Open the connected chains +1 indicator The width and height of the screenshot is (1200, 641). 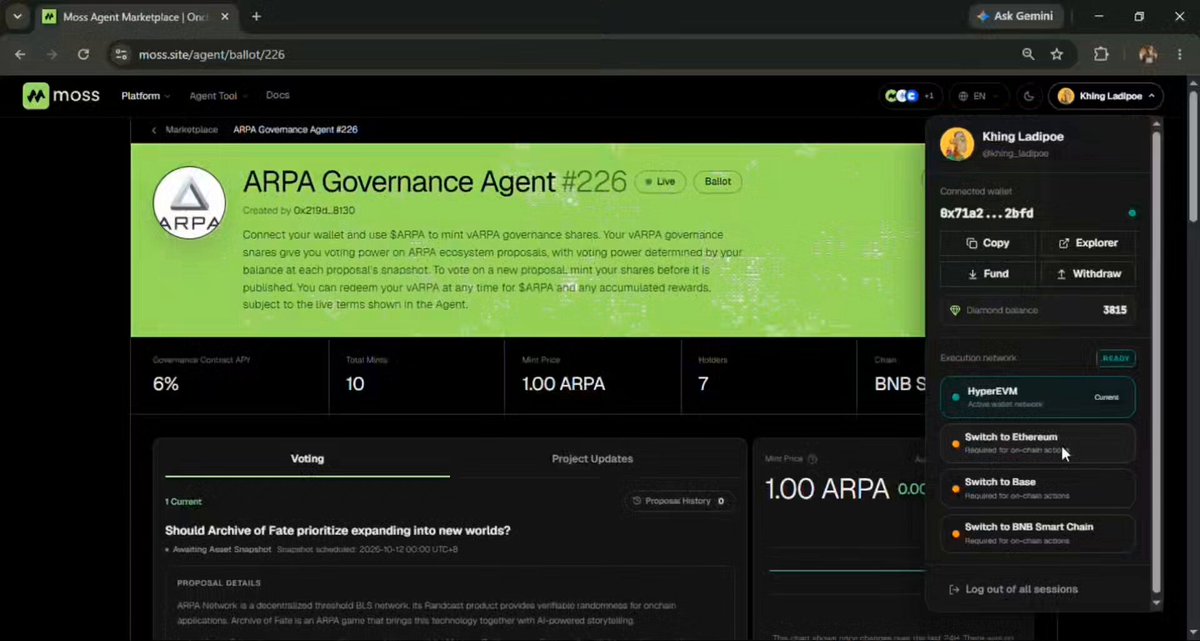click(910, 96)
